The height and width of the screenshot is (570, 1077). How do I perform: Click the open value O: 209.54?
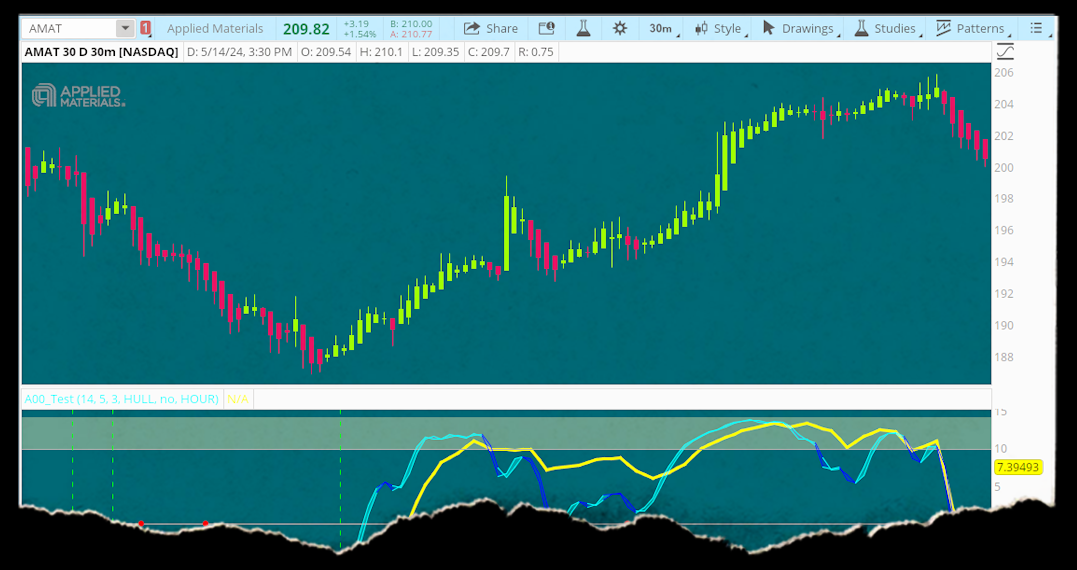point(326,52)
